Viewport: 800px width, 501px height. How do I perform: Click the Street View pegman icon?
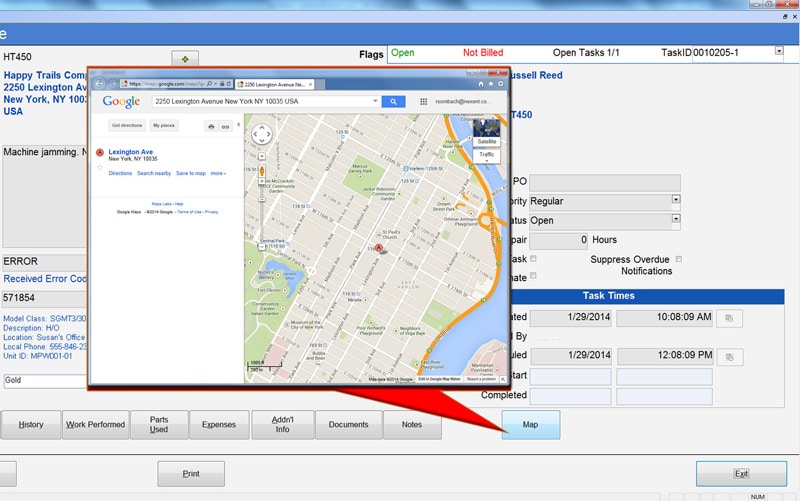click(x=262, y=171)
